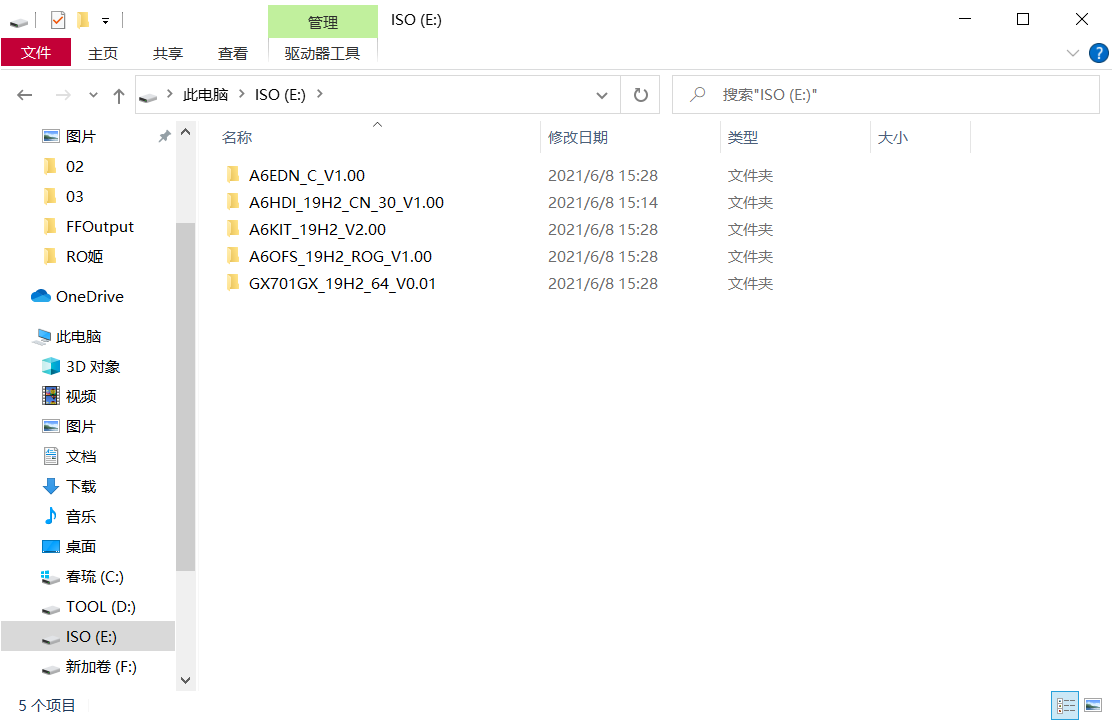Expand the ribbon with the chevron
Viewport: 1113px width, 721px height.
click(x=1073, y=53)
